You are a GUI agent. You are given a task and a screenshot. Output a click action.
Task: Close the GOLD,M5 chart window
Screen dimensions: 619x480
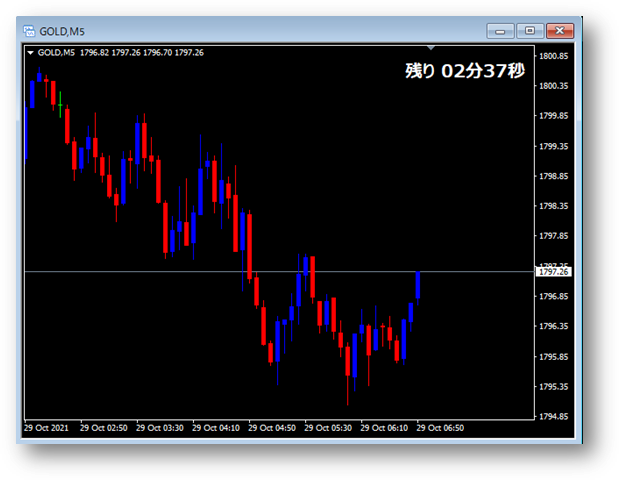(x=560, y=31)
